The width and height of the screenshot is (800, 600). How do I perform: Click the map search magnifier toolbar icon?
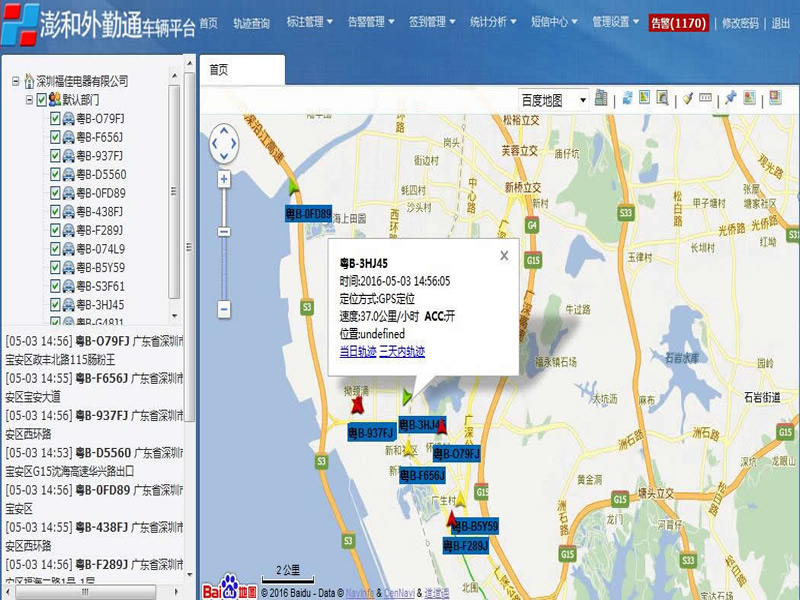[662, 97]
